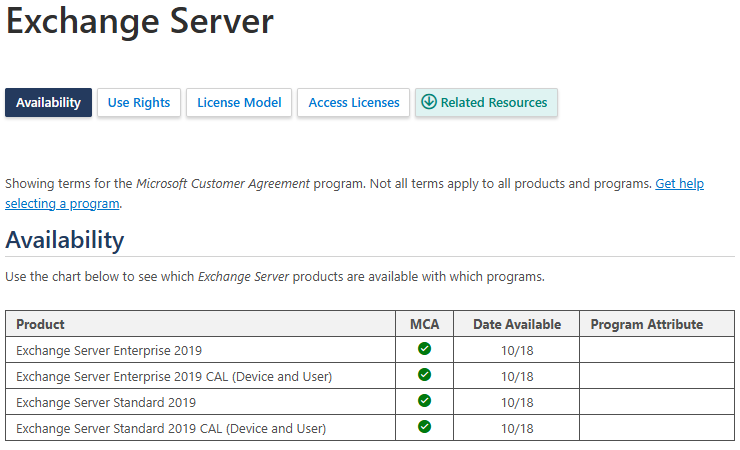Select 'Exchange Server Standard 2019' product cell
The image size is (740, 450).
[x=201, y=402]
